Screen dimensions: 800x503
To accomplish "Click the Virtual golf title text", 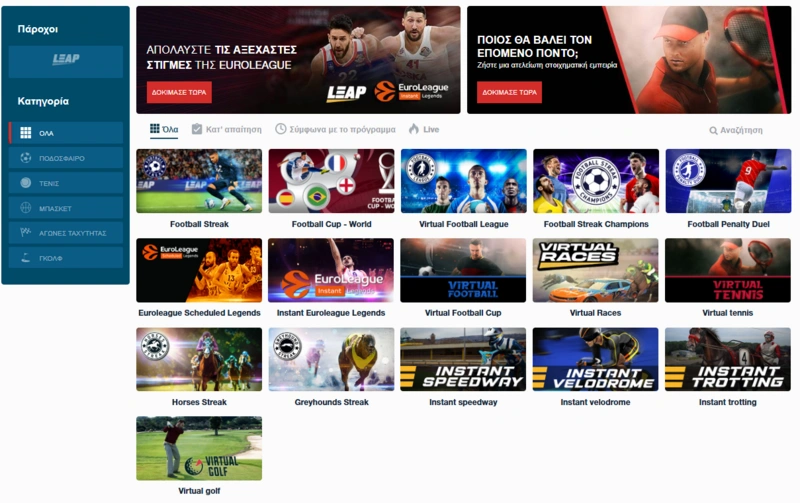I will click(x=199, y=491).
